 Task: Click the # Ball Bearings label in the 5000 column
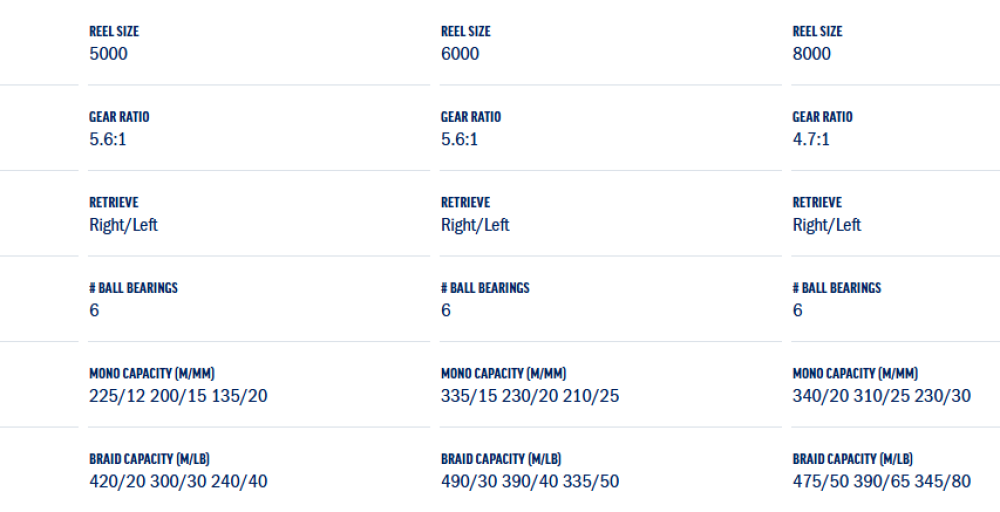tap(133, 288)
